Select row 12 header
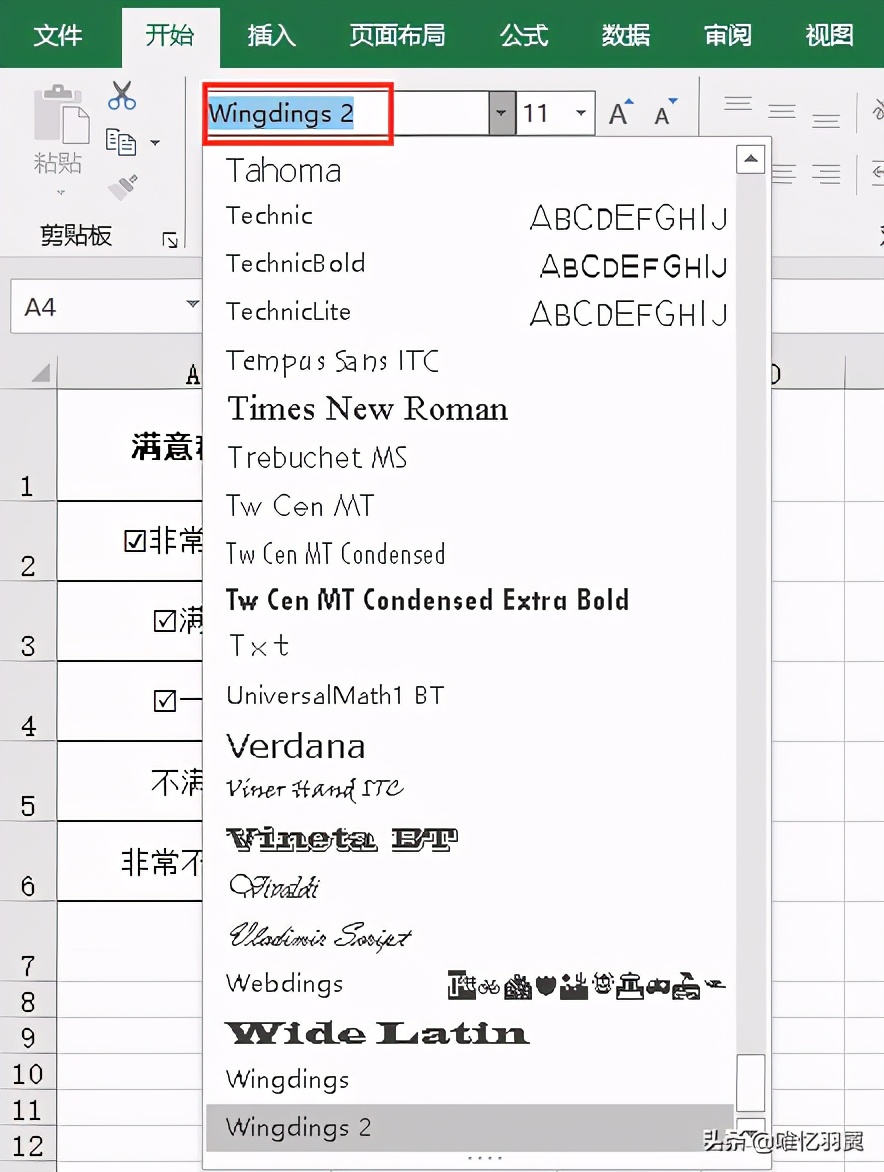Viewport: 884px width, 1172px height. 28,1146
